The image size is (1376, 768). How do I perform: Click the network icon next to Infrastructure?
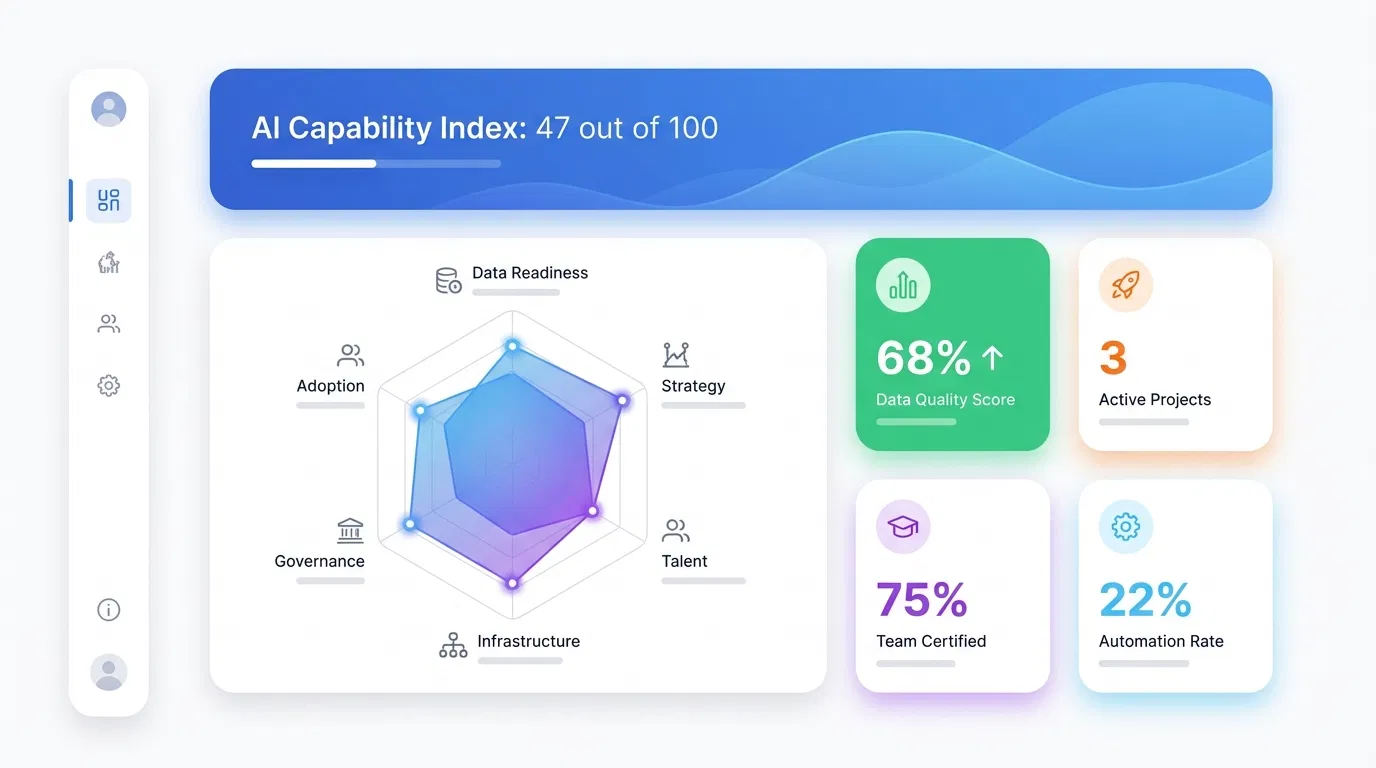pyautogui.click(x=453, y=645)
